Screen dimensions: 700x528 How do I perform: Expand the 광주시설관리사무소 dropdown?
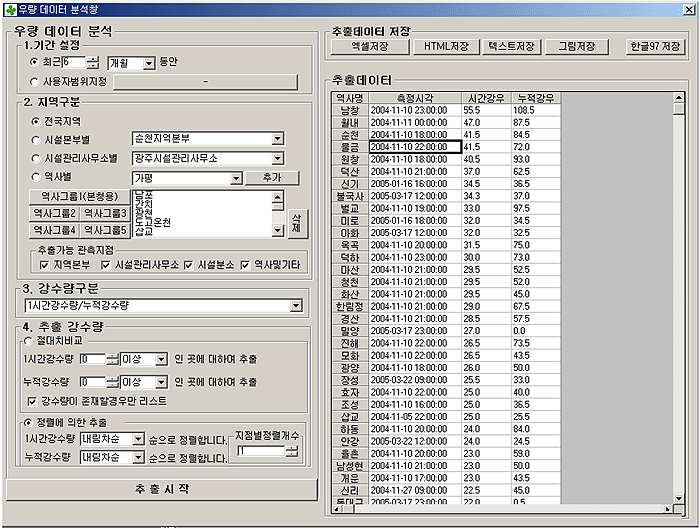(x=277, y=158)
